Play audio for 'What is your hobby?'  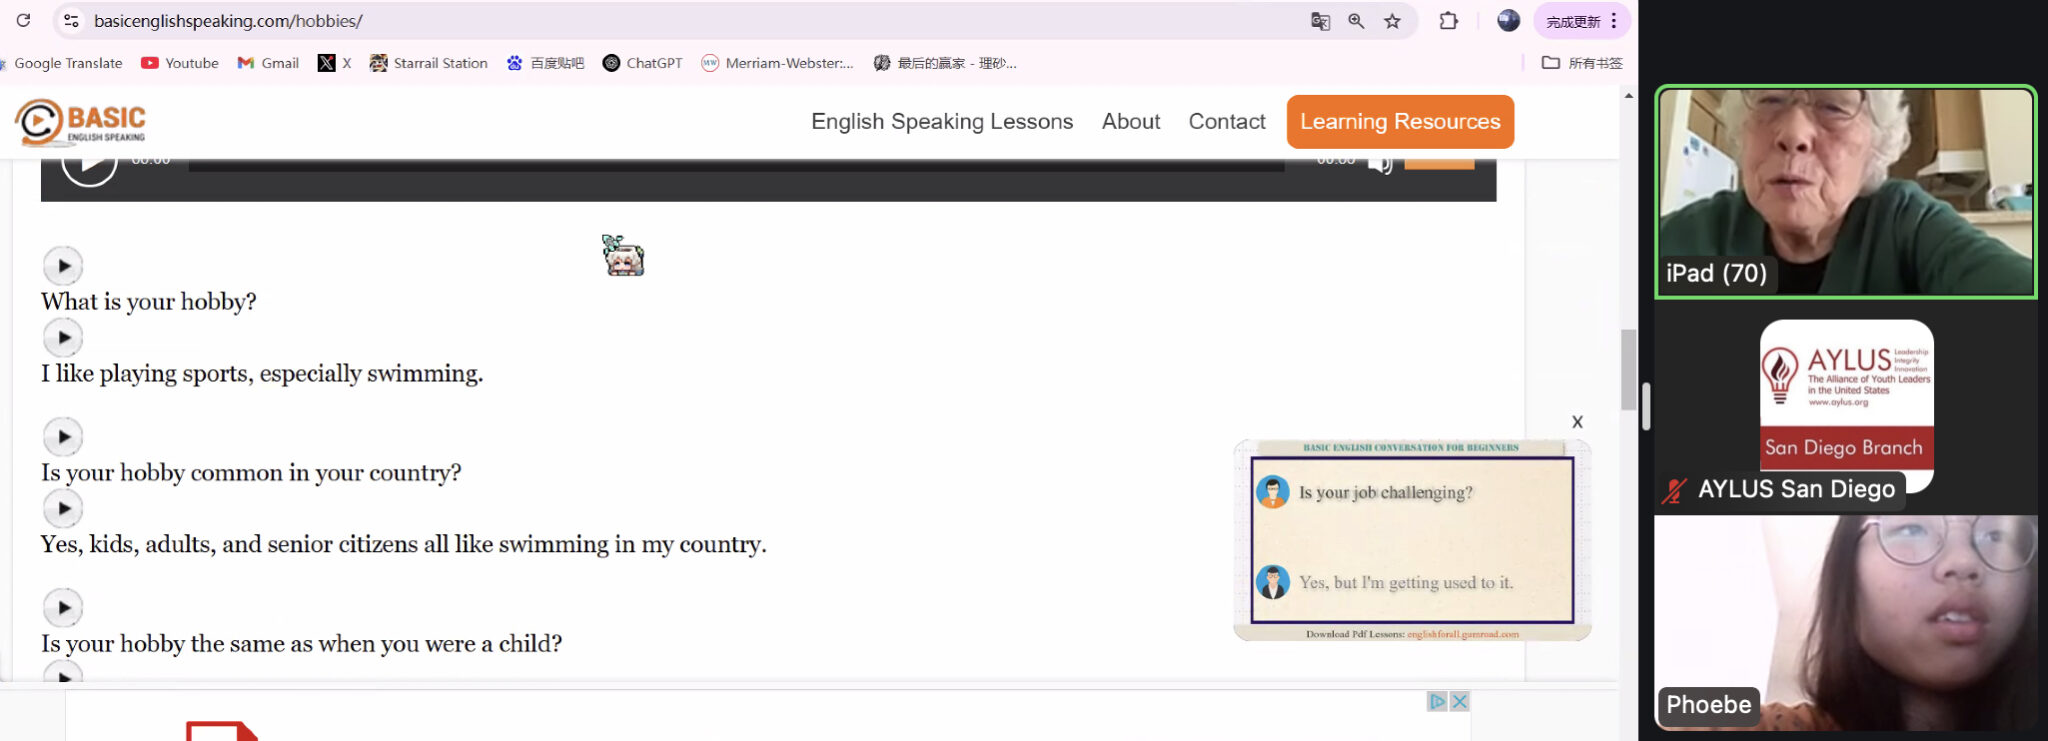pos(63,266)
